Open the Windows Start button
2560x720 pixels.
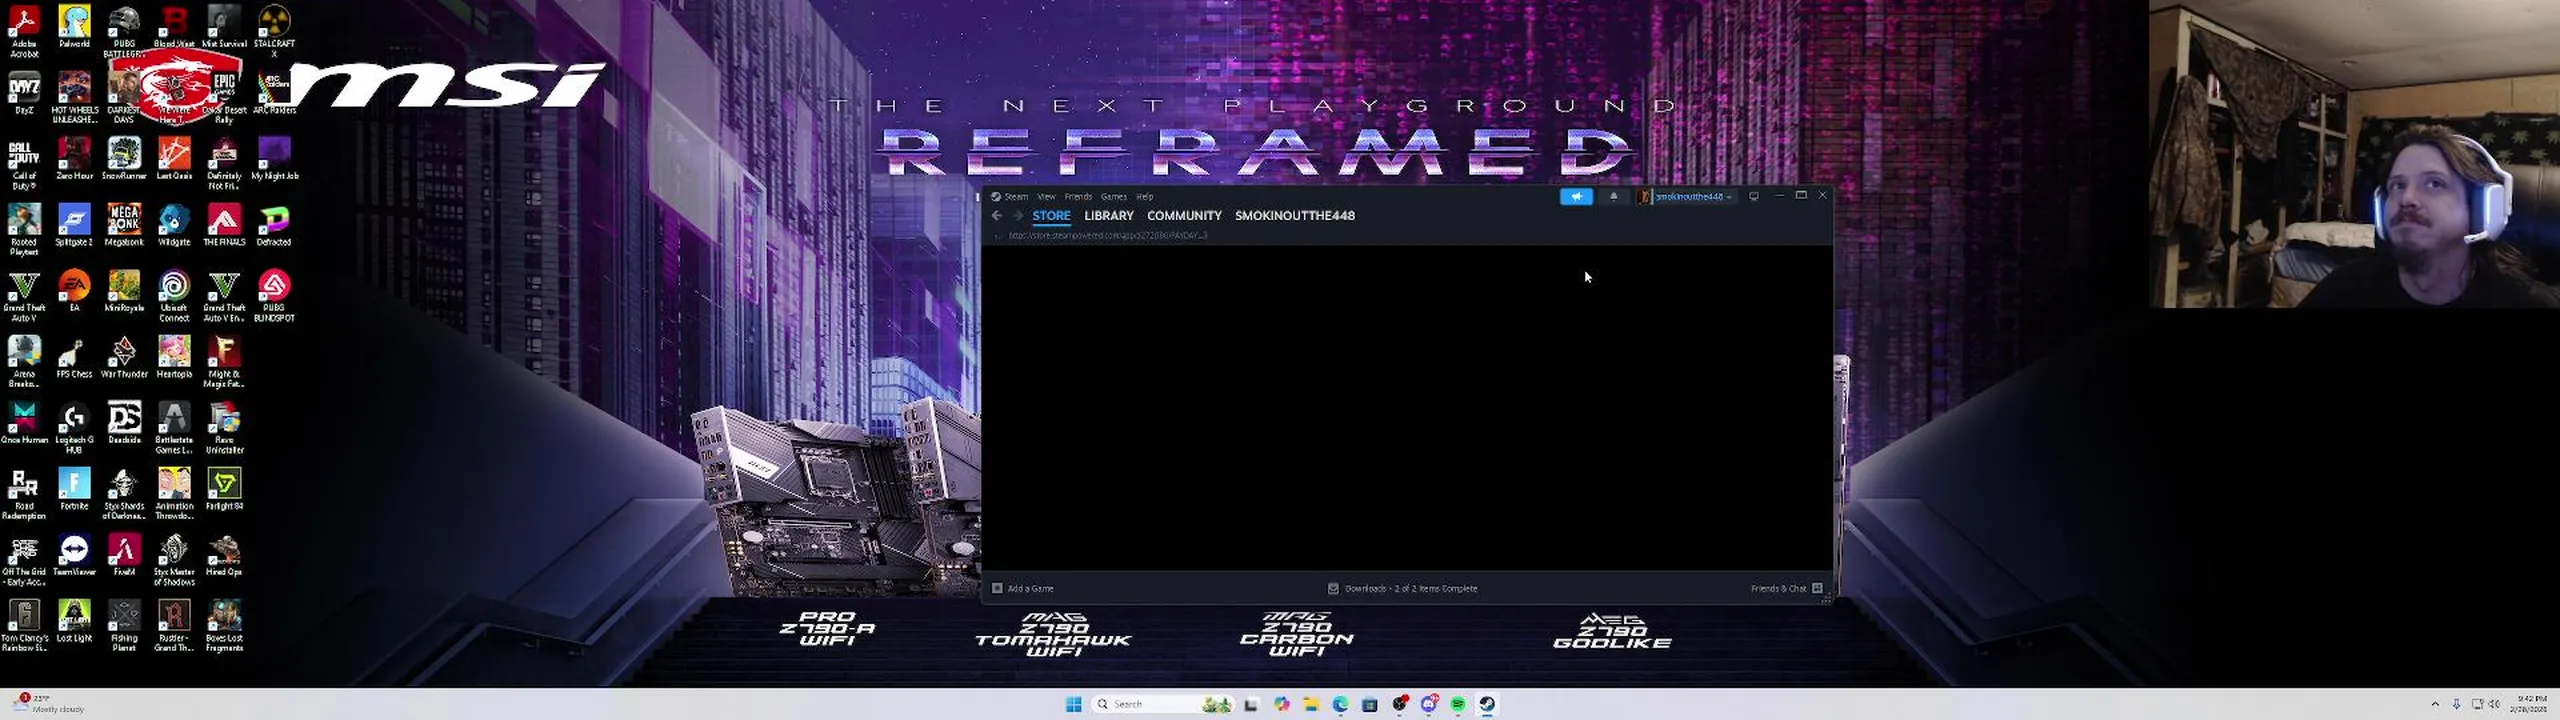[1073, 705]
